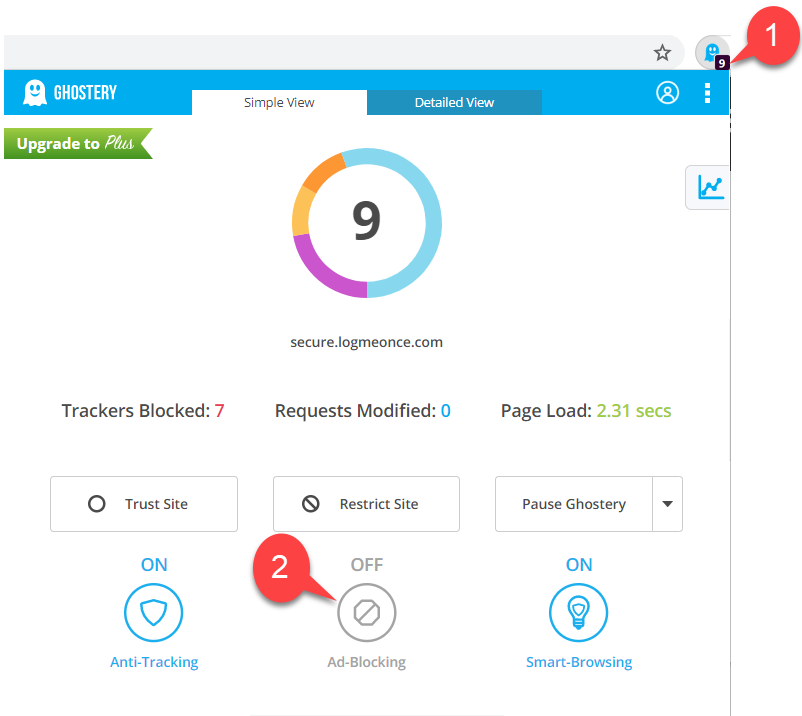The height and width of the screenshot is (716, 802).
Task: Click the tracker count donut chart
Action: [x=367, y=223]
